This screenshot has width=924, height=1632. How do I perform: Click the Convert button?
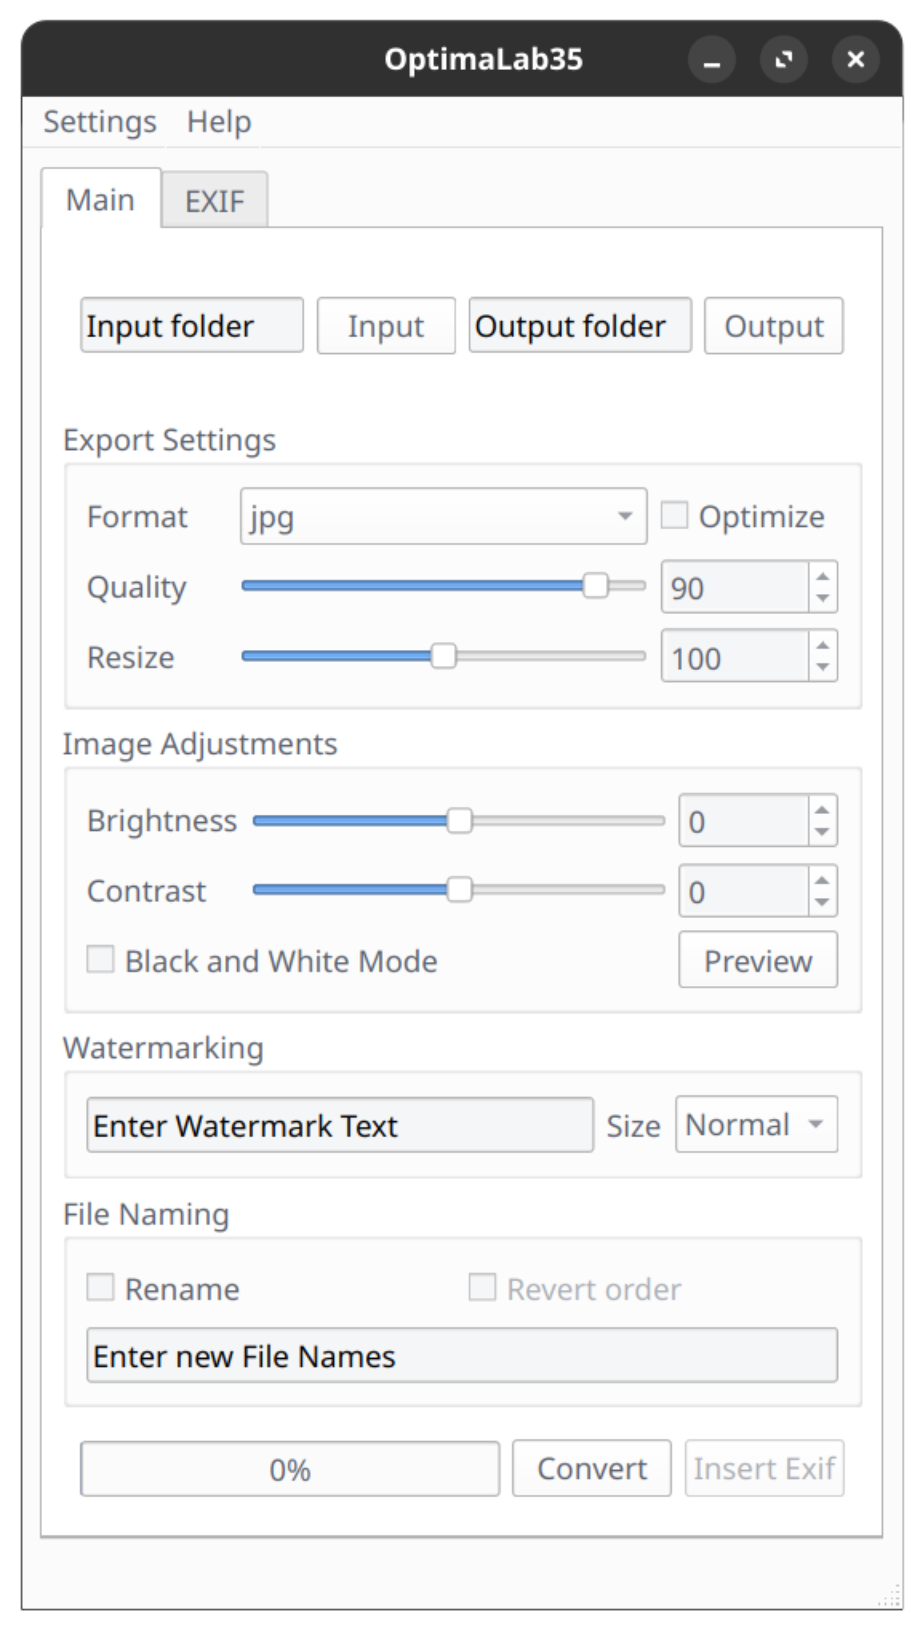(592, 1468)
